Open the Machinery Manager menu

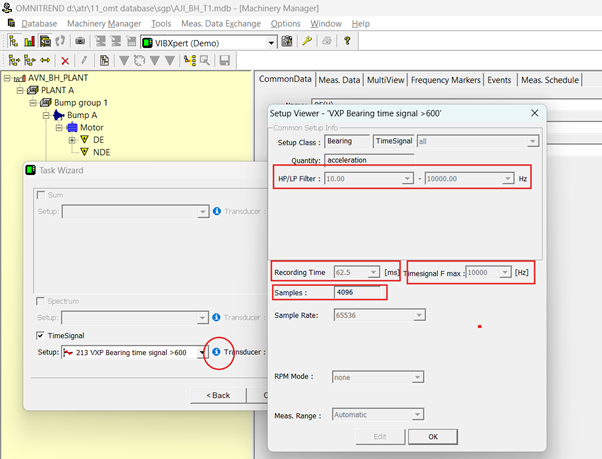(x=104, y=24)
